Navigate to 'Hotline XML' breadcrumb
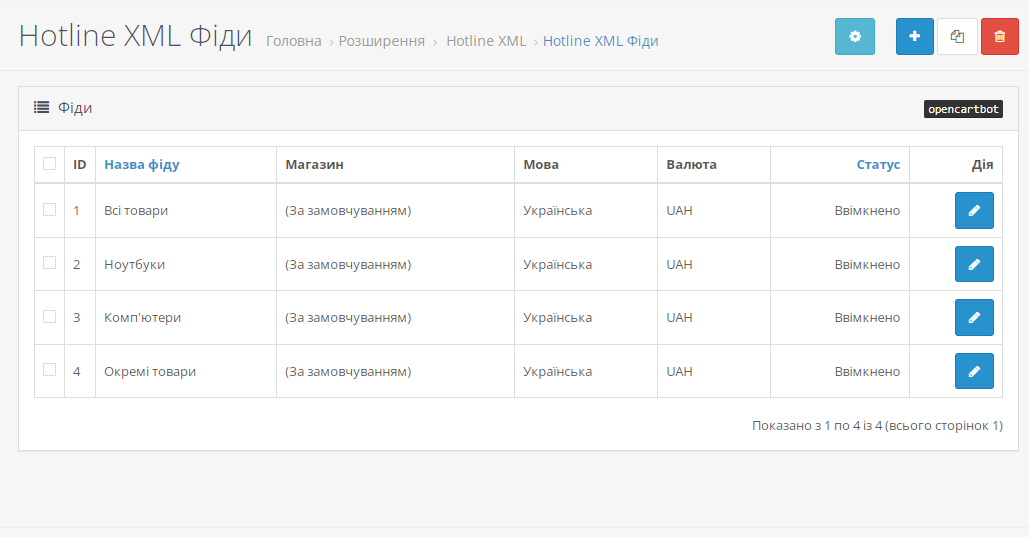The image size is (1029, 537). point(486,41)
